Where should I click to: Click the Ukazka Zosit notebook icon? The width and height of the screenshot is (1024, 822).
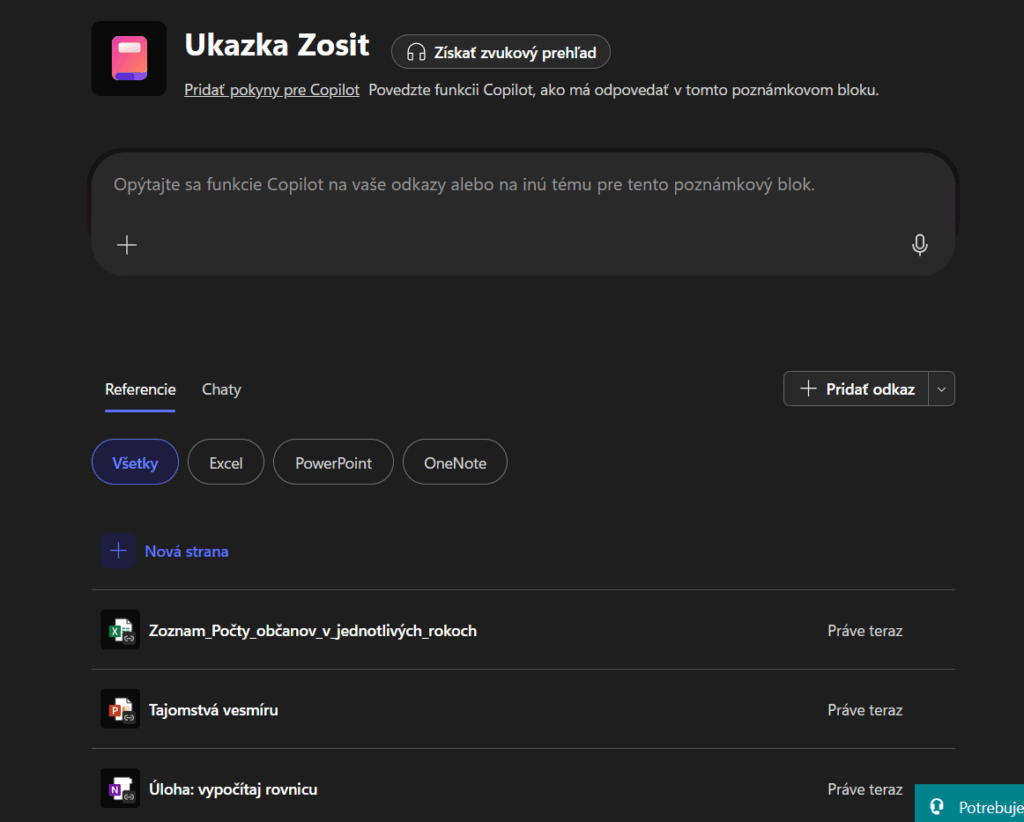point(129,58)
